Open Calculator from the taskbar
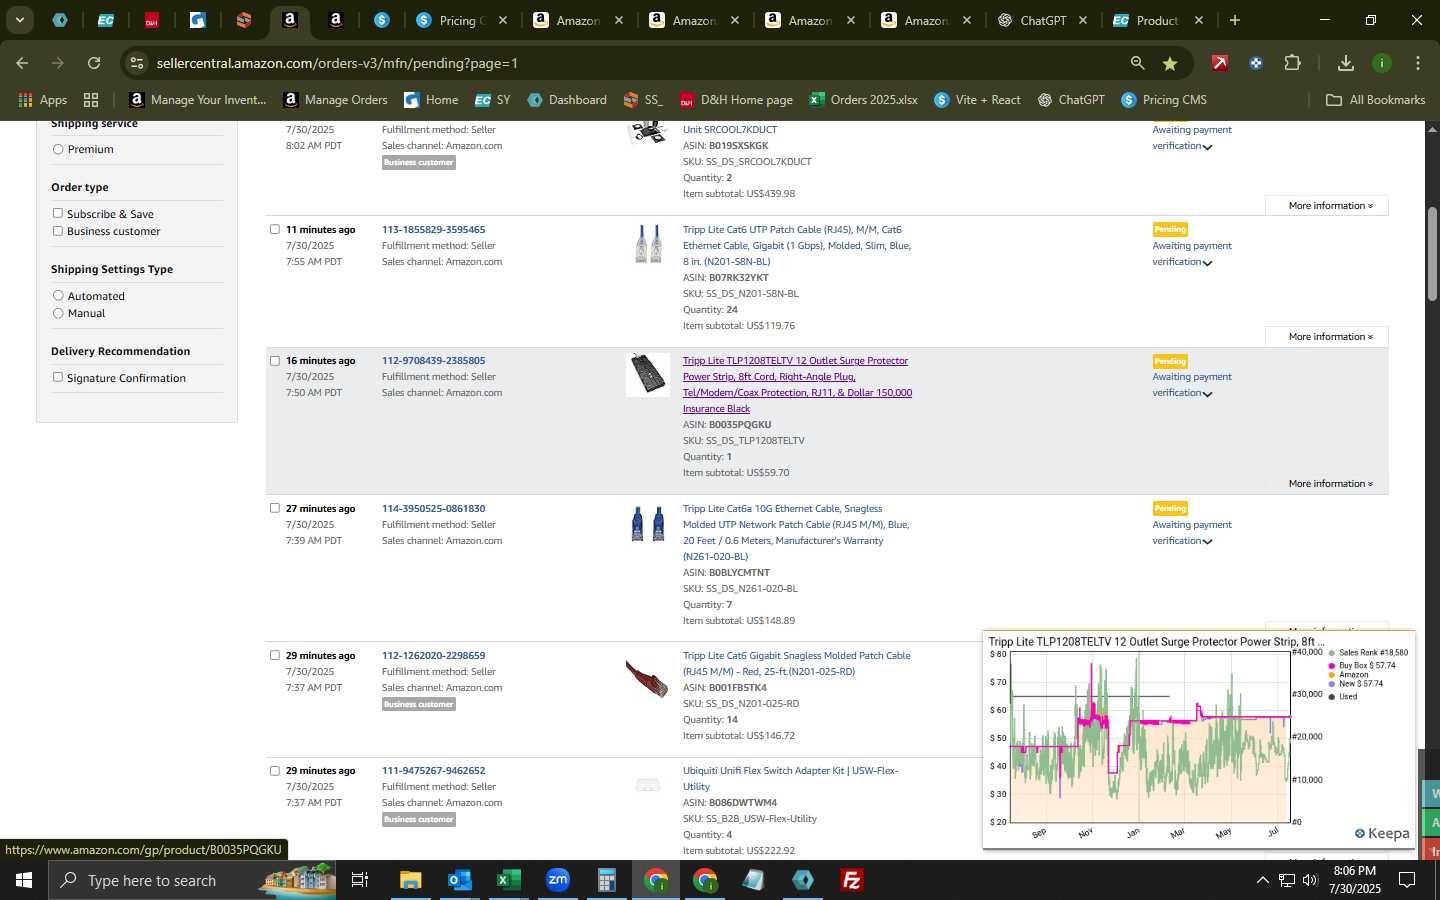This screenshot has height=900, width=1440. (606, 880)
